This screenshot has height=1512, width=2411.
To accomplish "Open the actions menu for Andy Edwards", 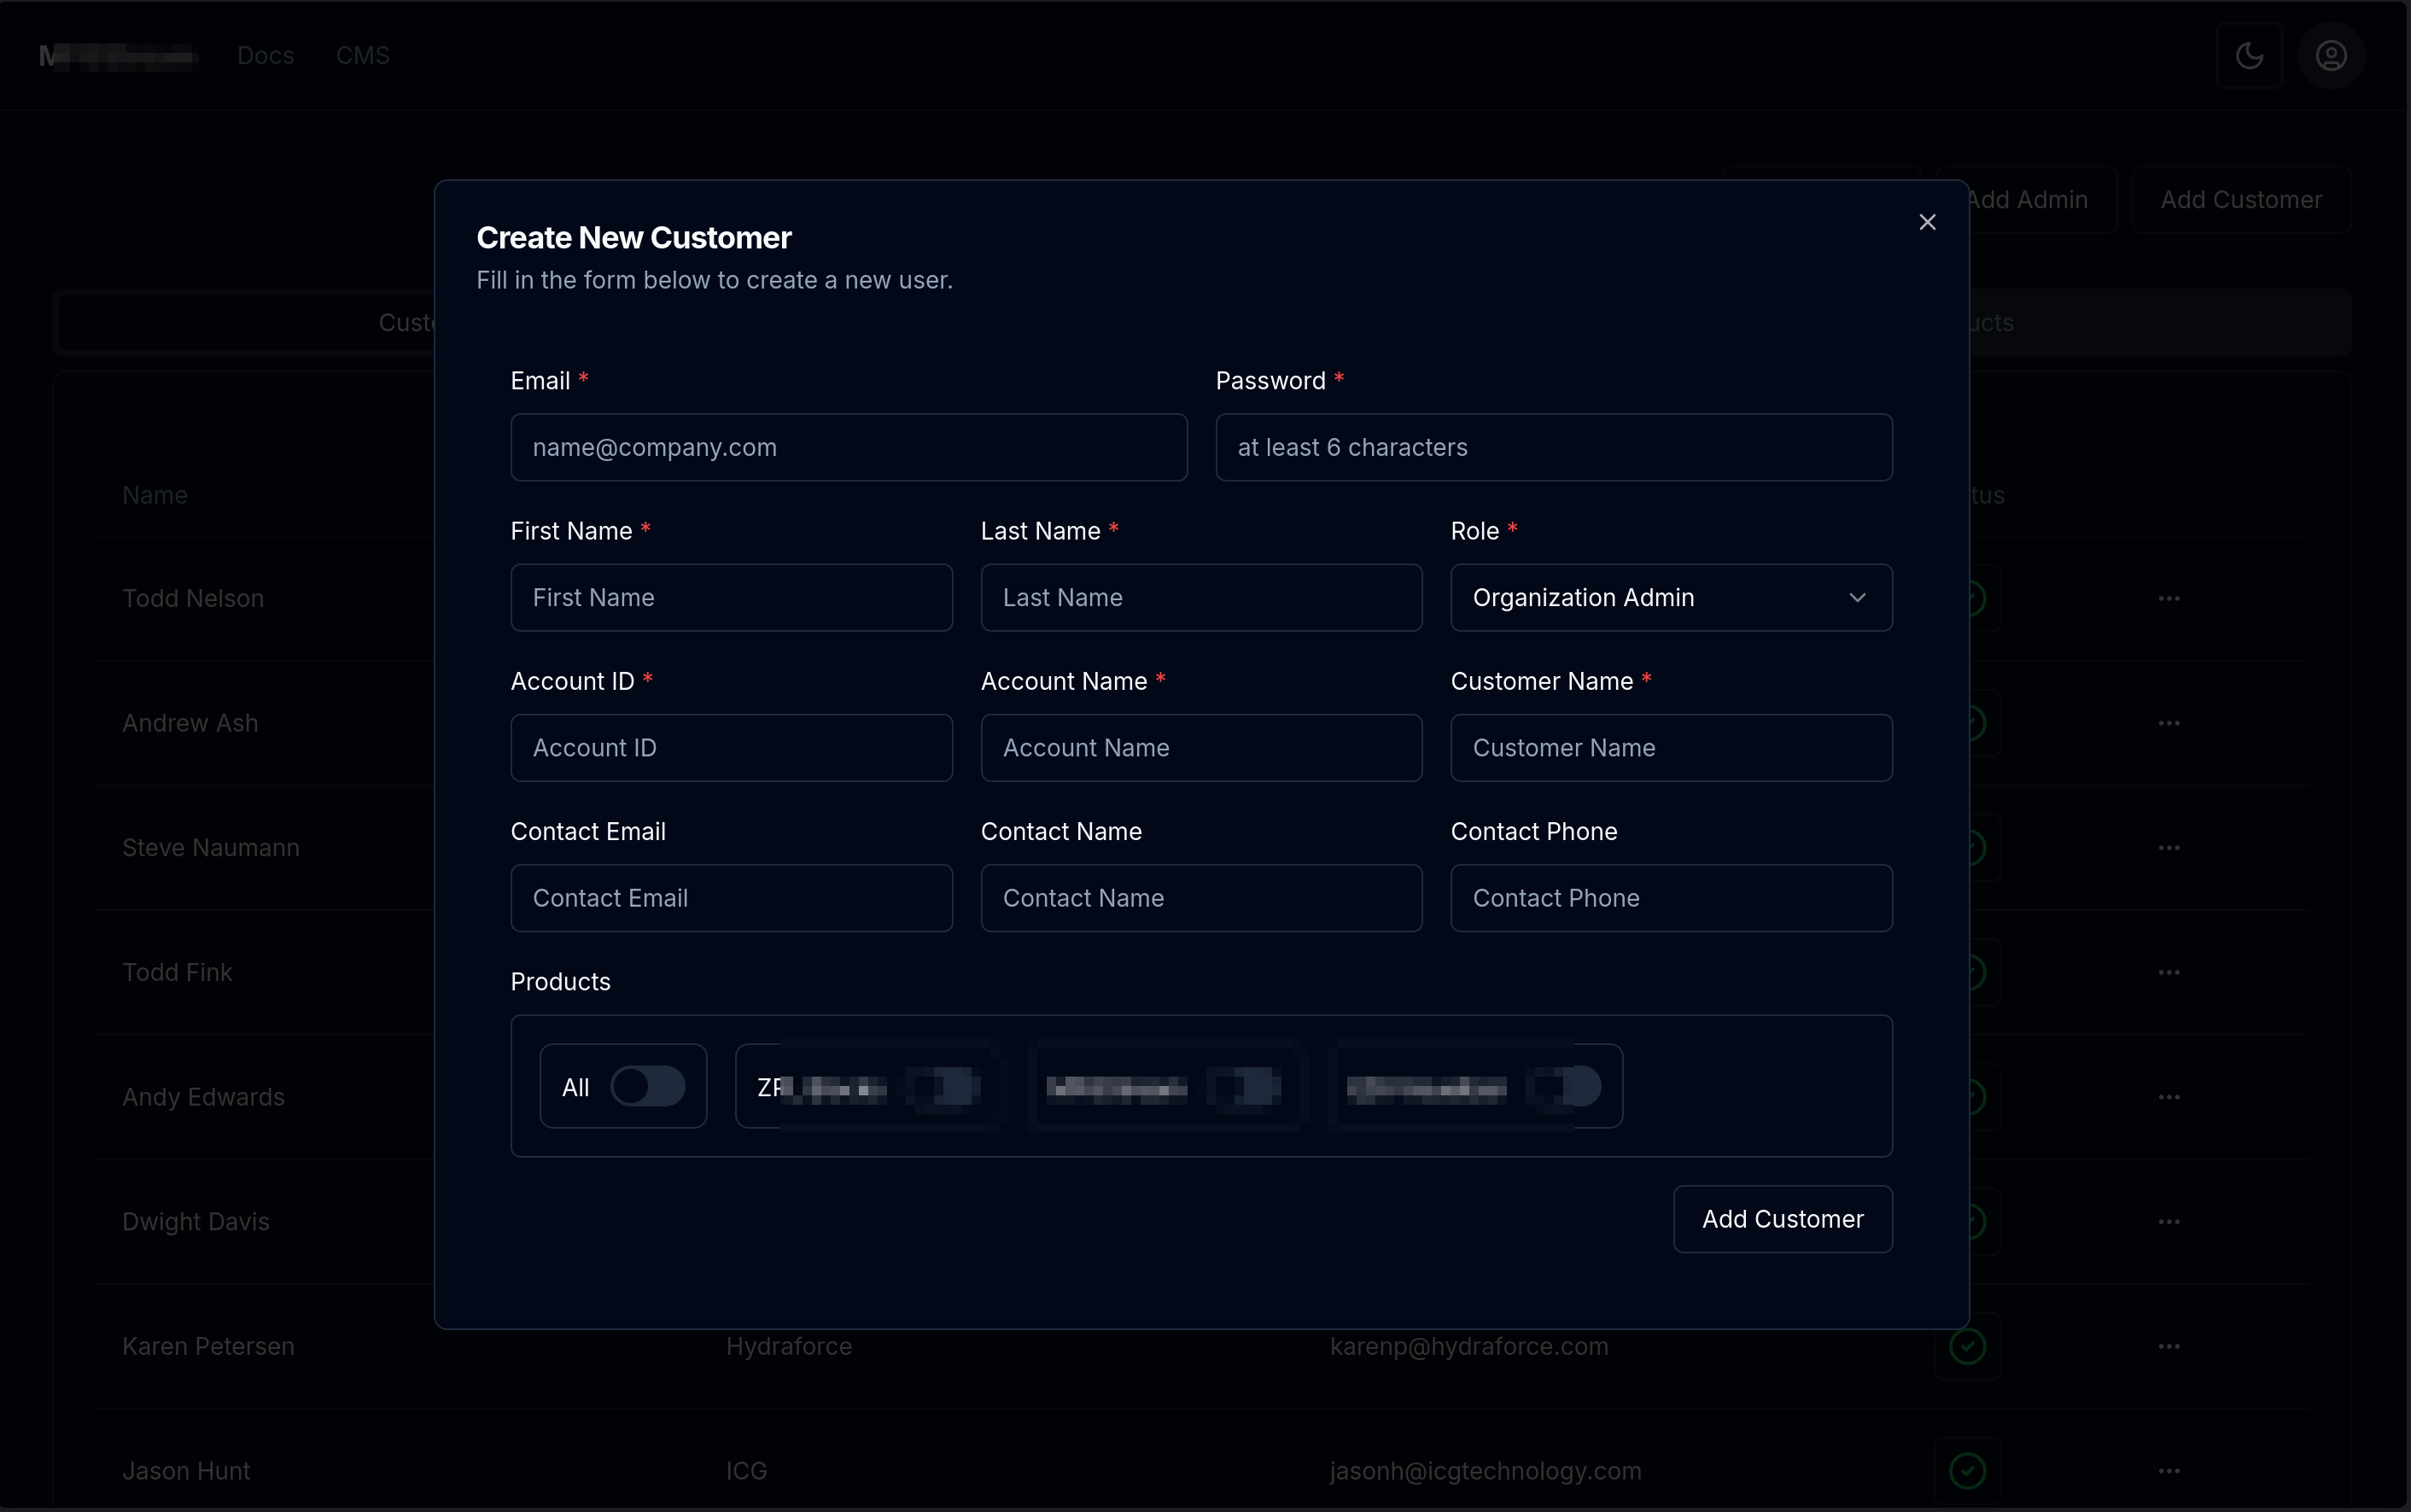I will (2168, 1096).
